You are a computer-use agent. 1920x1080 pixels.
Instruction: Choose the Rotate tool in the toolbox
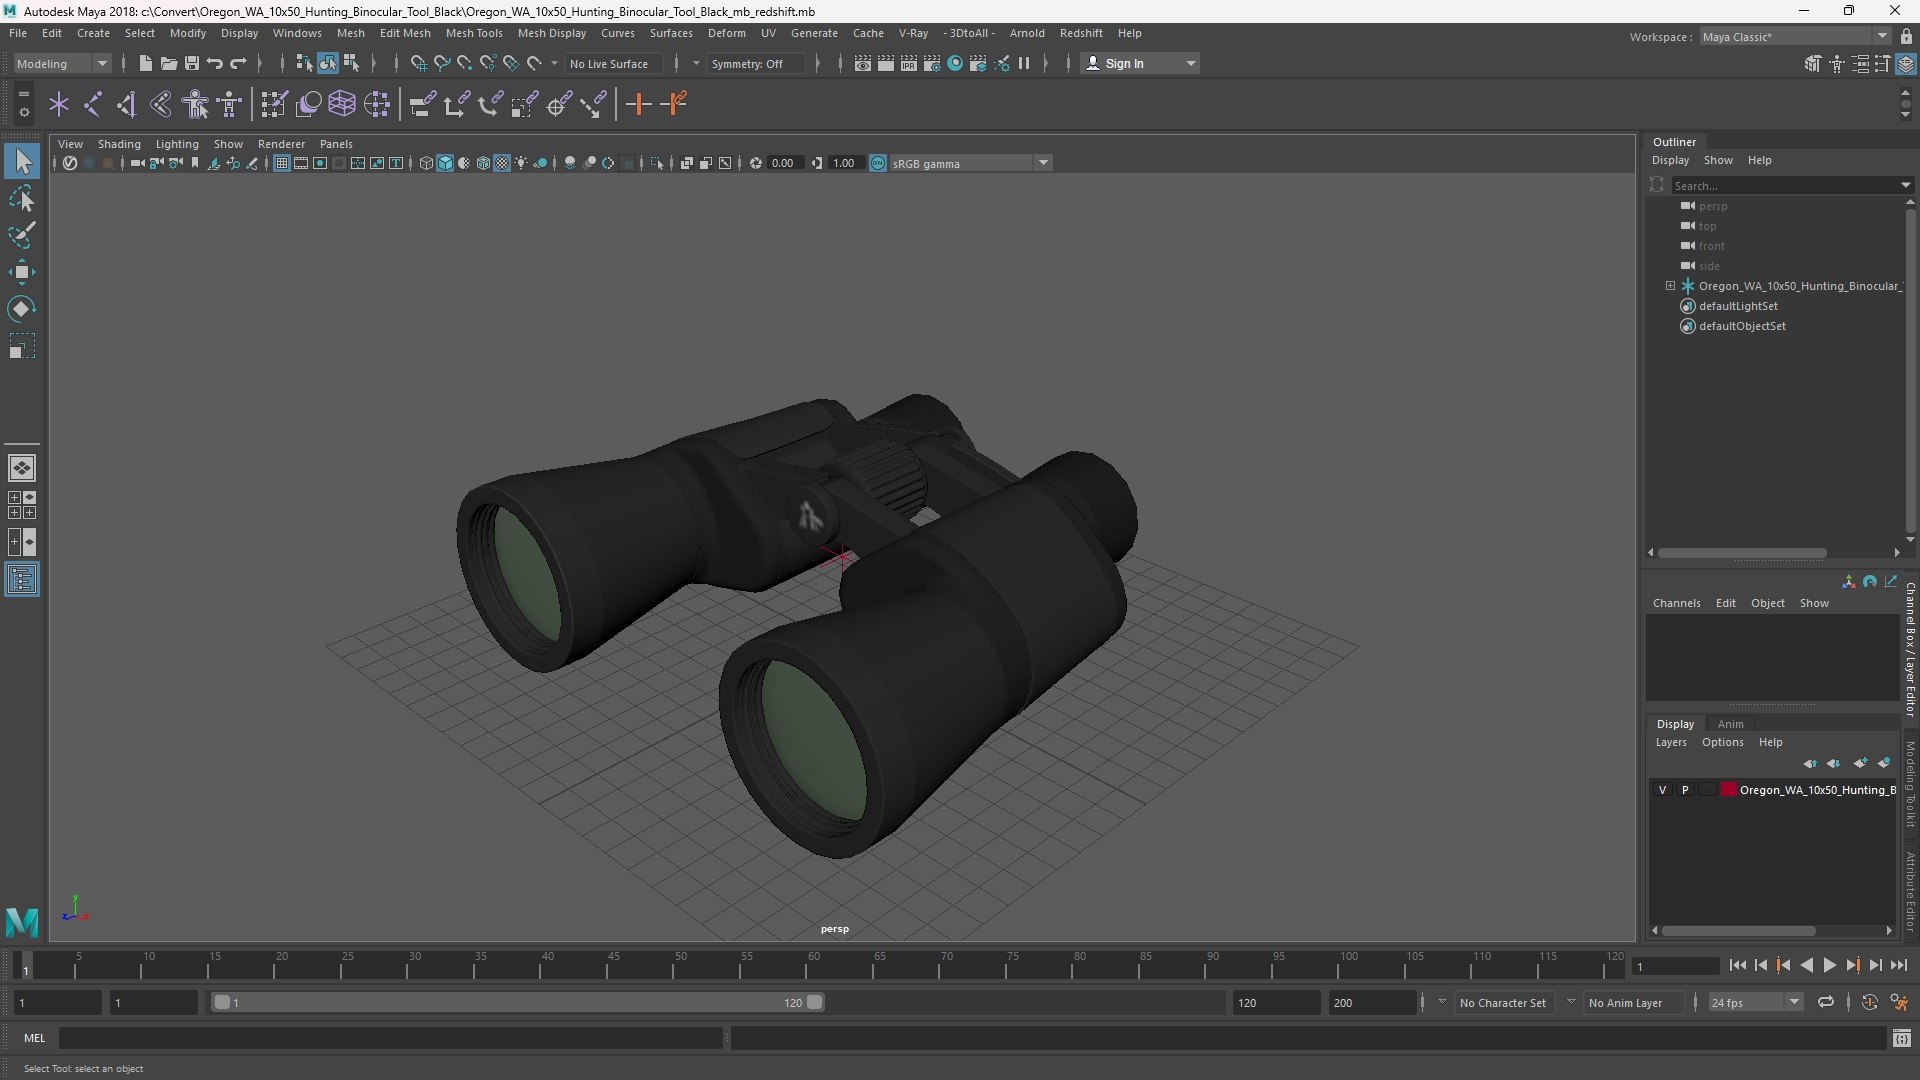(x=22, y=309)
